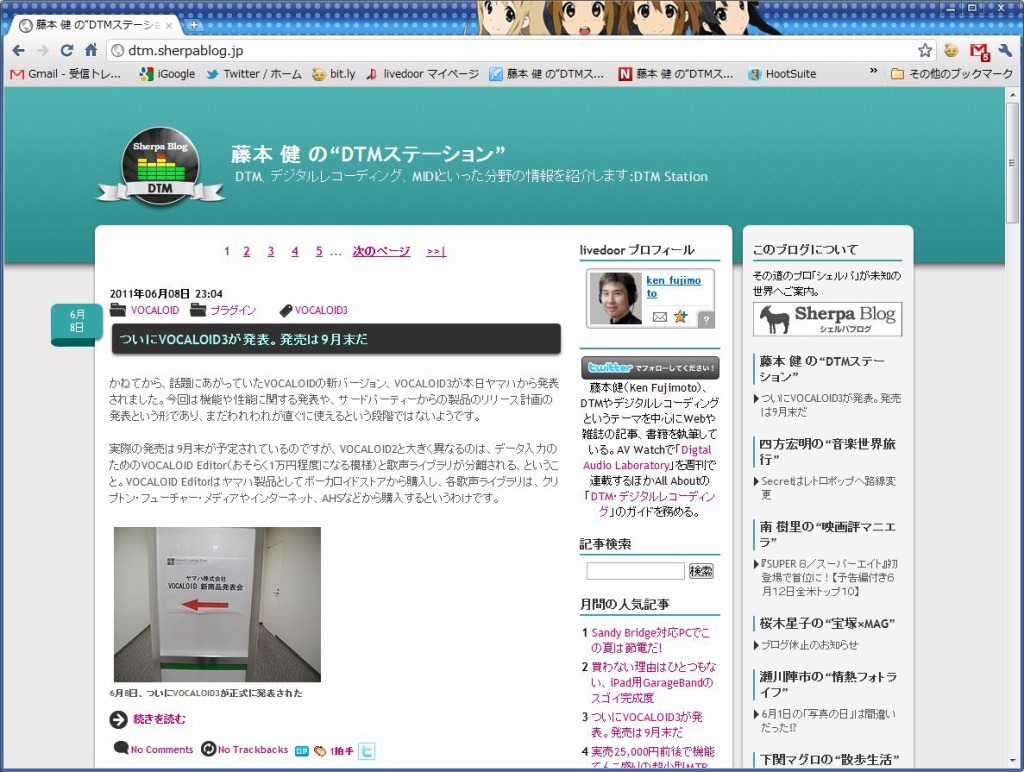
Task: Click the Sherpa Blog シェルパブログ donkey banner
Action: tap(827, 319)
